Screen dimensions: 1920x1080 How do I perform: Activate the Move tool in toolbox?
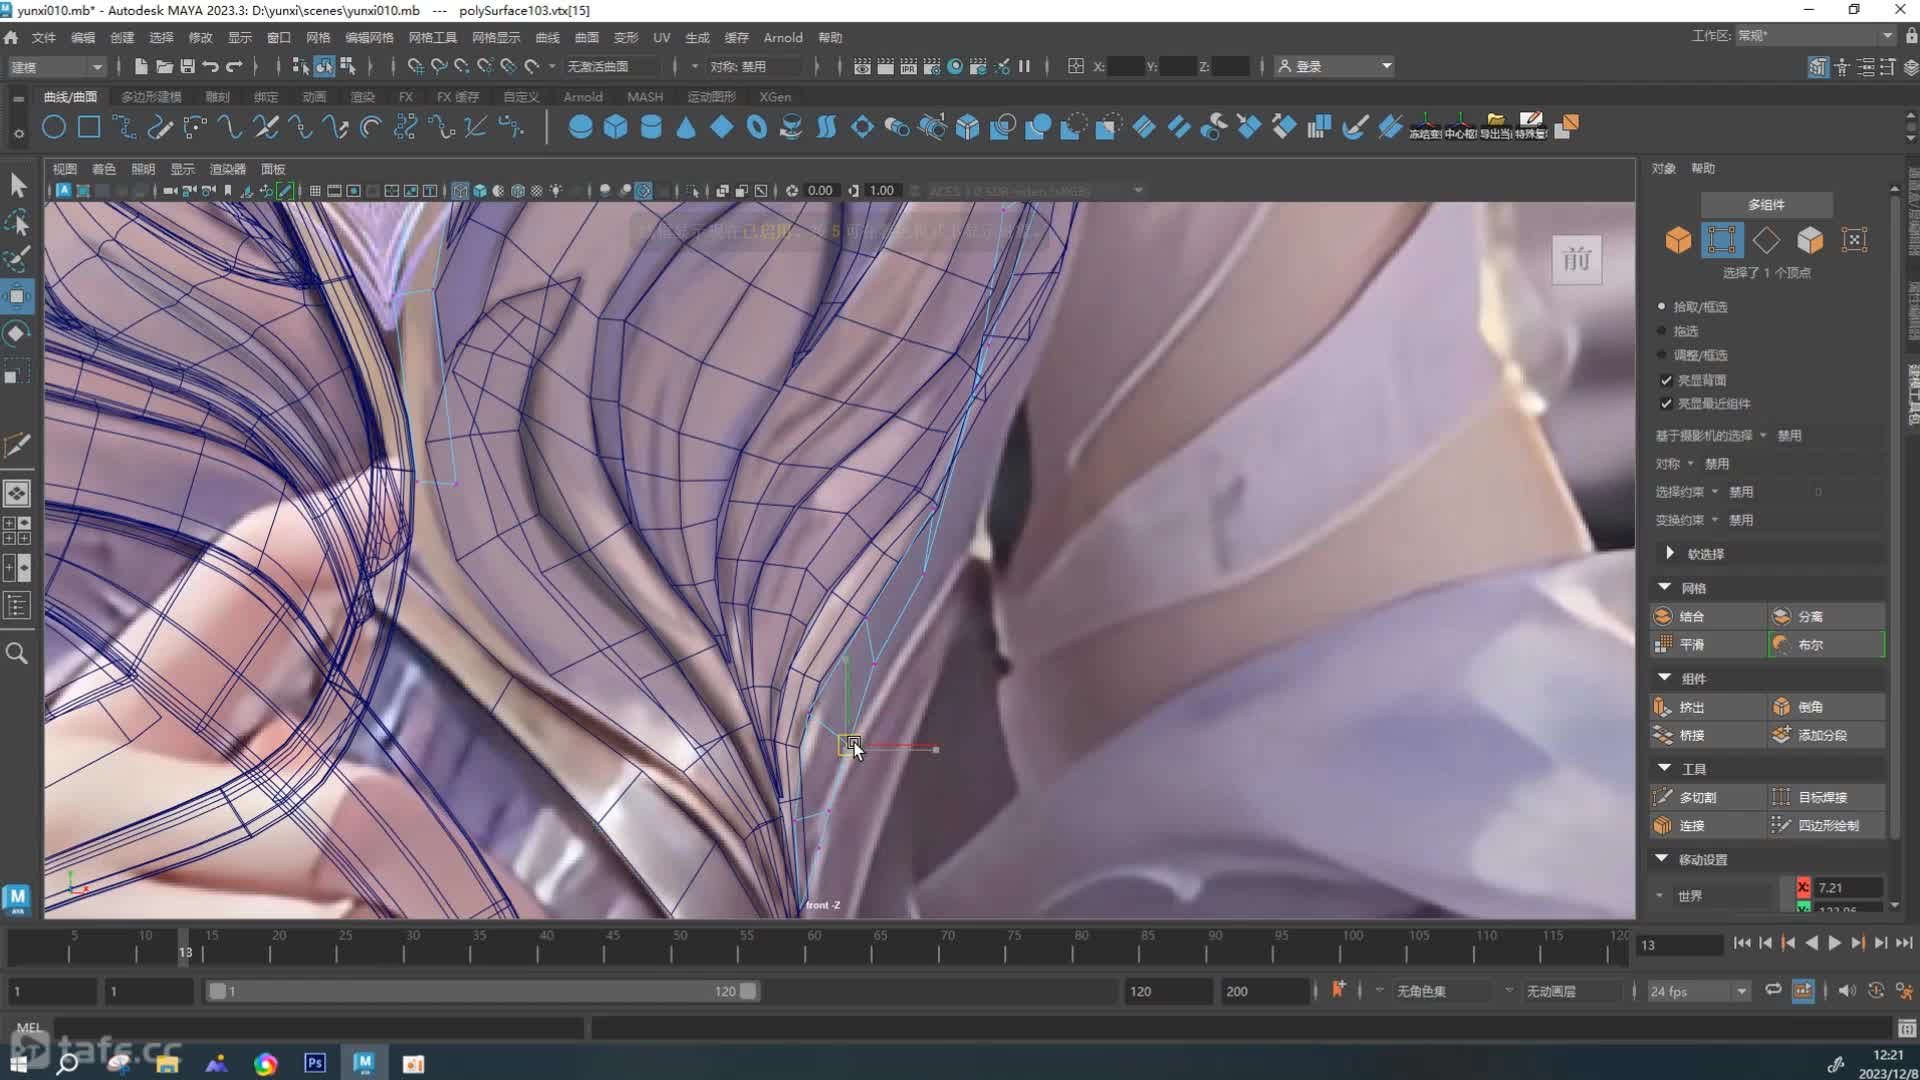(17, 296)
